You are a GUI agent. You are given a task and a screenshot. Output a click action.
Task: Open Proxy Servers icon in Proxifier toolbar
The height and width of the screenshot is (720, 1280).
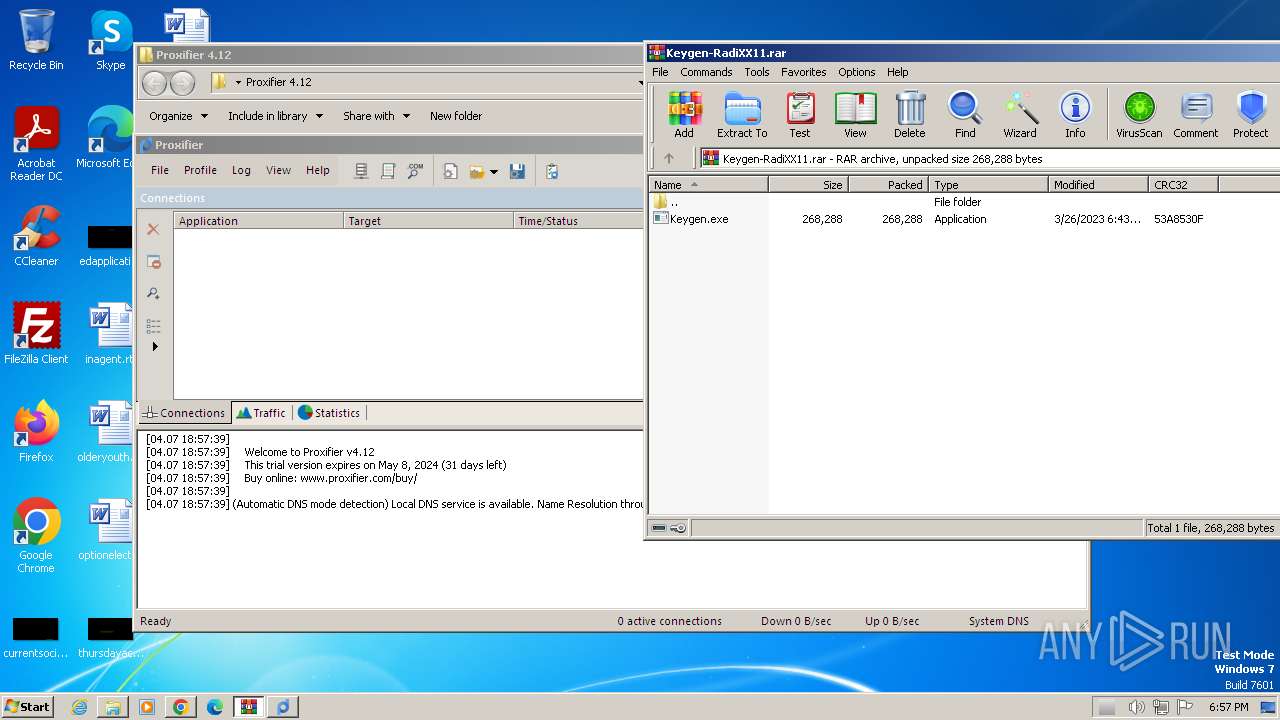[x=361, y=171]
